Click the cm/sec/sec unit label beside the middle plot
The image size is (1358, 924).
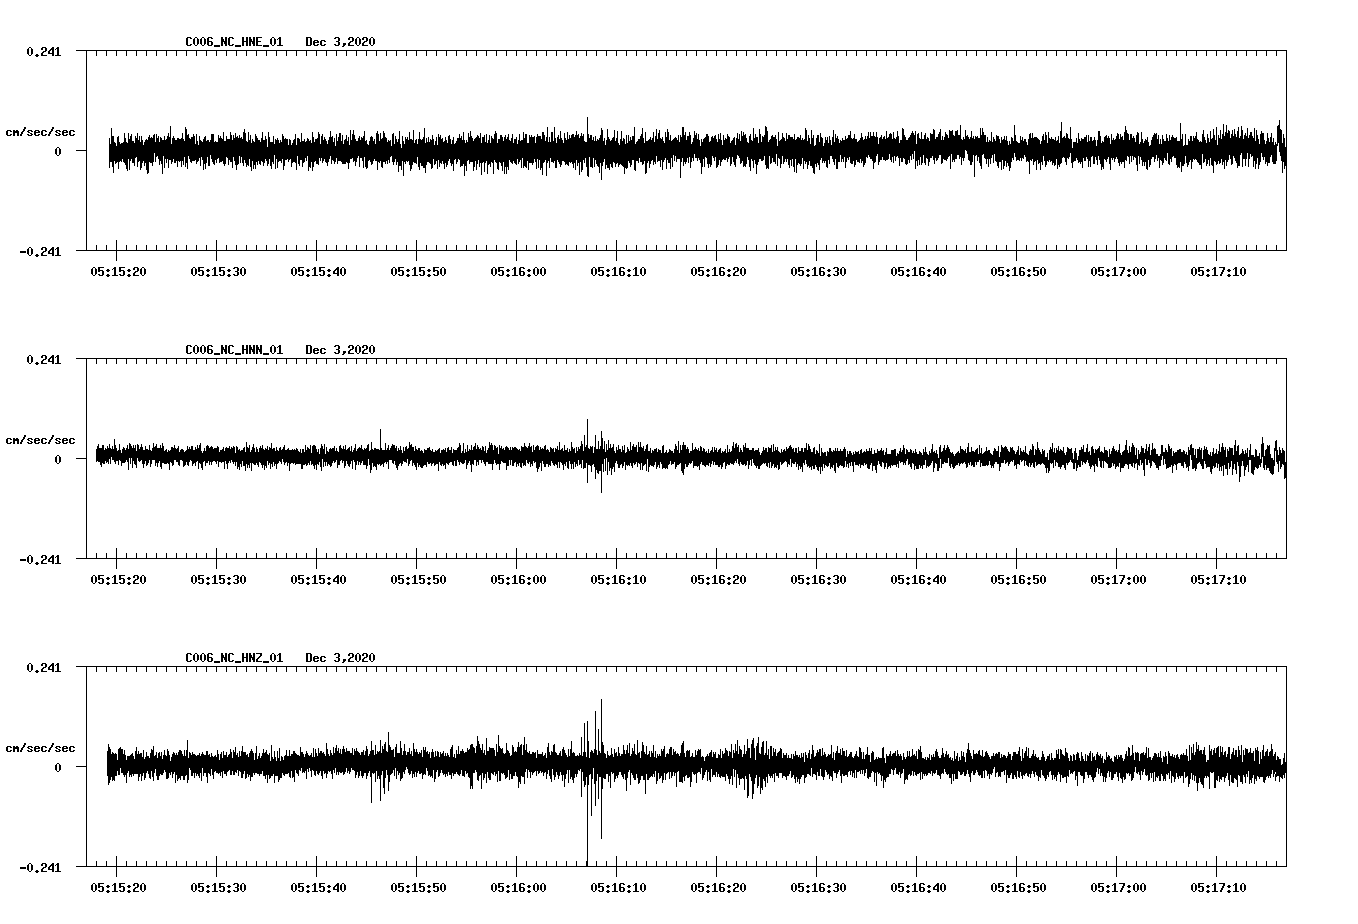click(41, 439)
